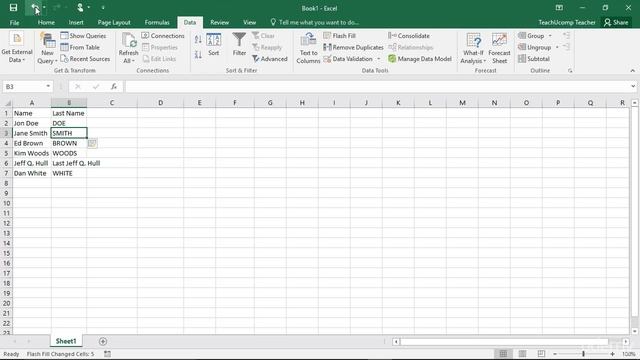
Task: Click Recent Sources
Action: [85, 59]
